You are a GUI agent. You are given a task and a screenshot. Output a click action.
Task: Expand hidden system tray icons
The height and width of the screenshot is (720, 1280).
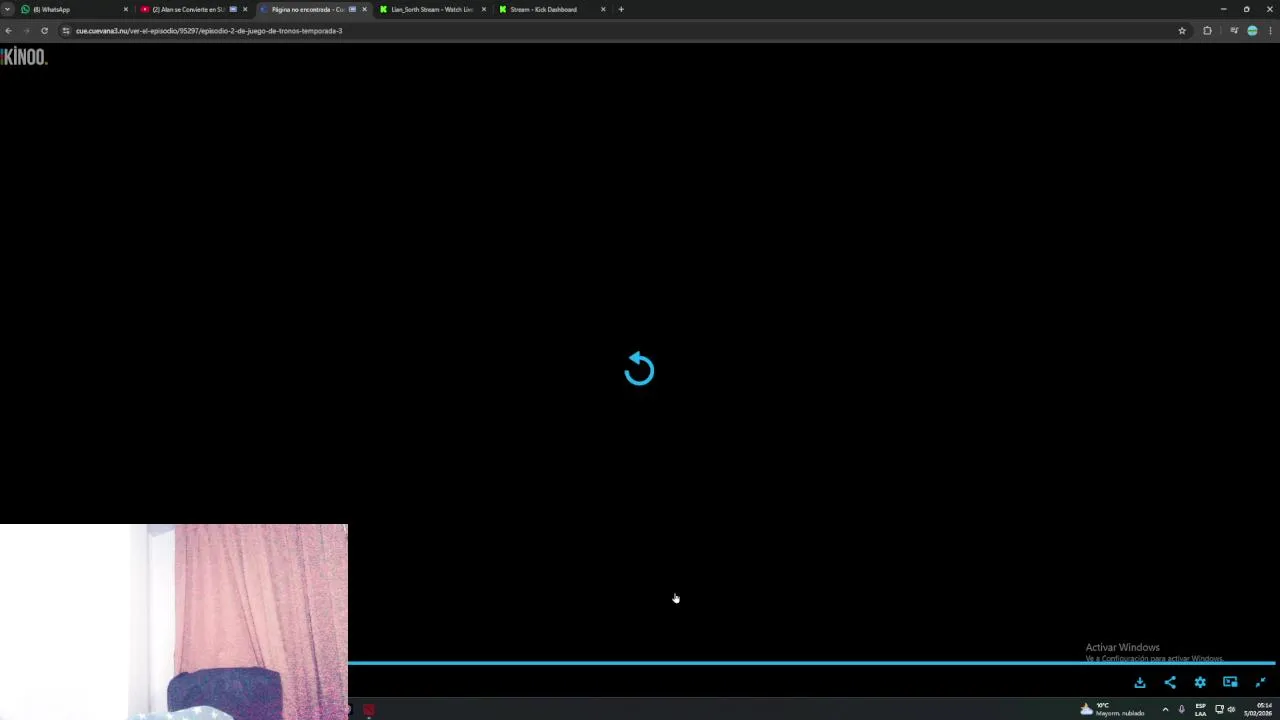click(x=1165, y=709)
